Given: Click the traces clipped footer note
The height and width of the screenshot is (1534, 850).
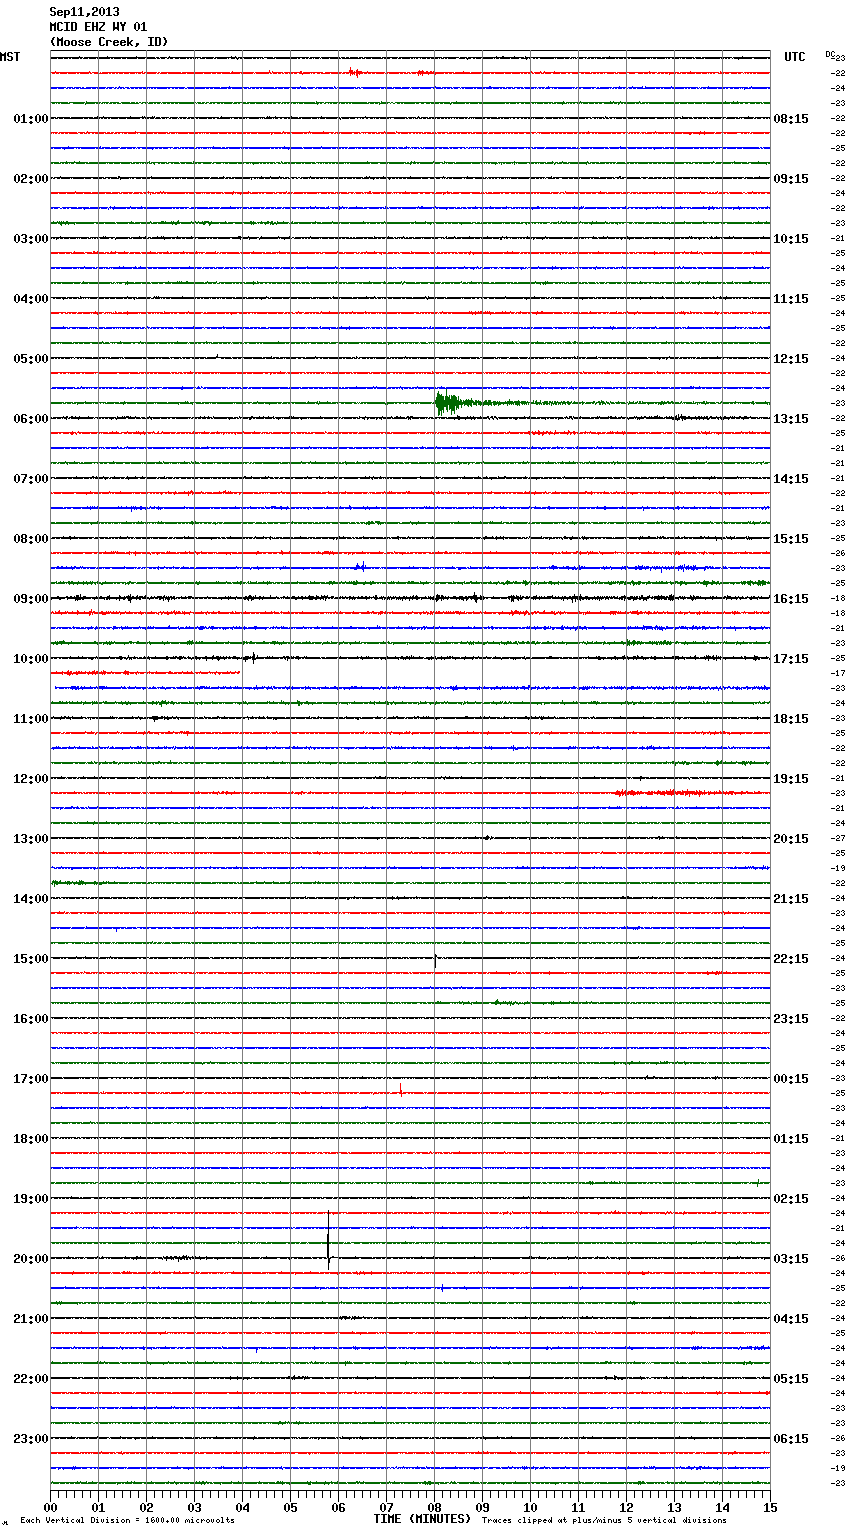Looking at the screenshot, I should point(604,1520).
